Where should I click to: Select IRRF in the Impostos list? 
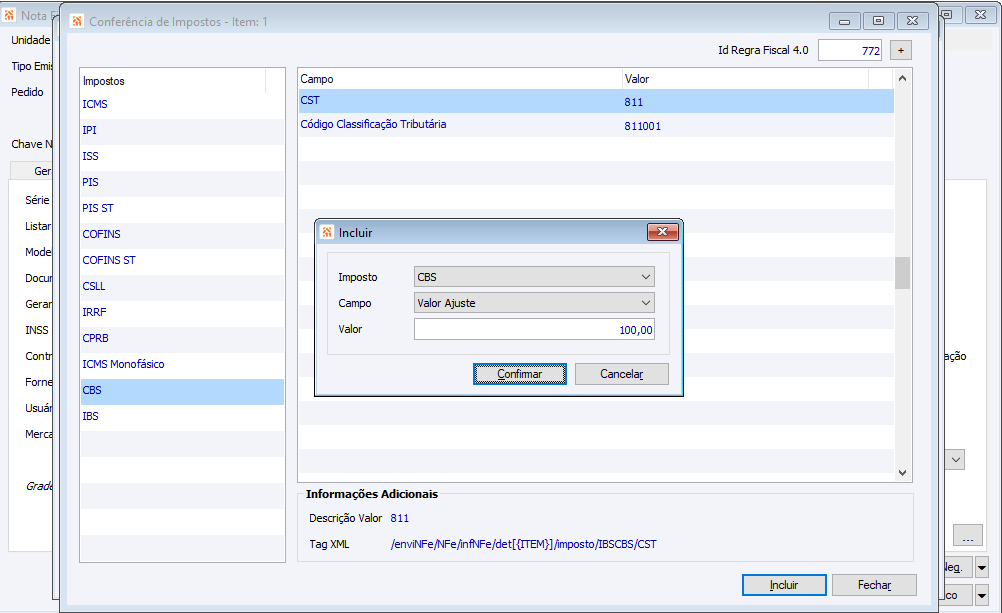[x=182, y=313]
